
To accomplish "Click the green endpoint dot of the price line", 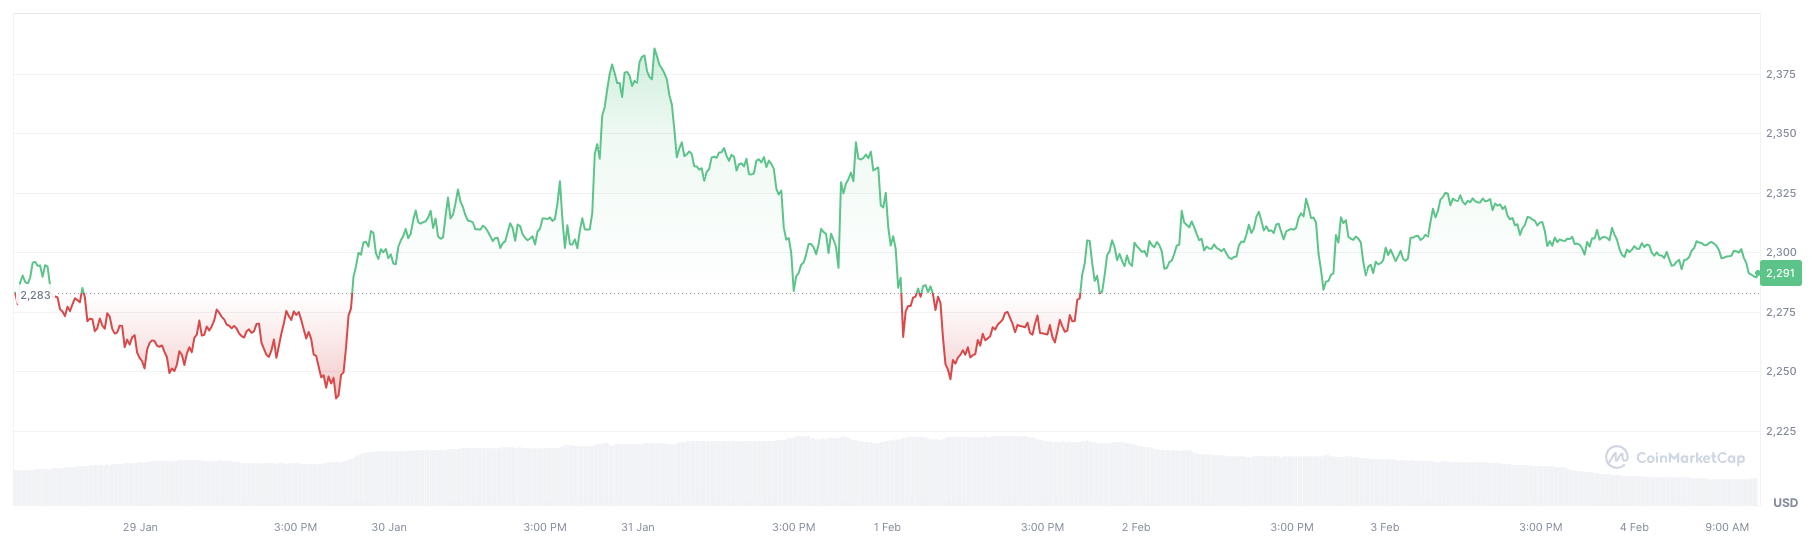I will click(x=1757, y=273).
